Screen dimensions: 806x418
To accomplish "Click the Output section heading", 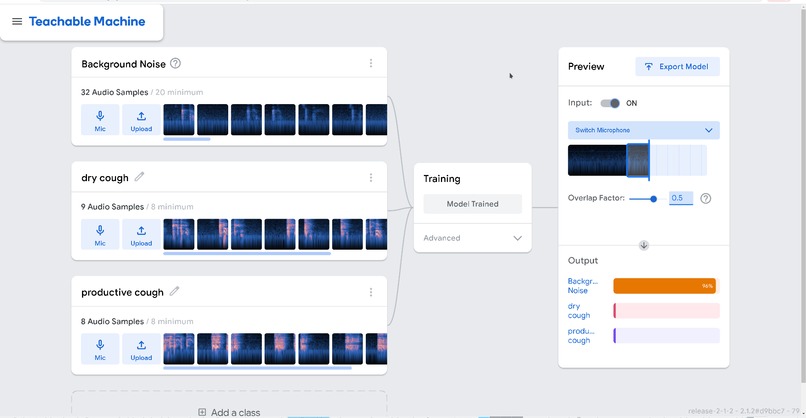I will point(583,261).
